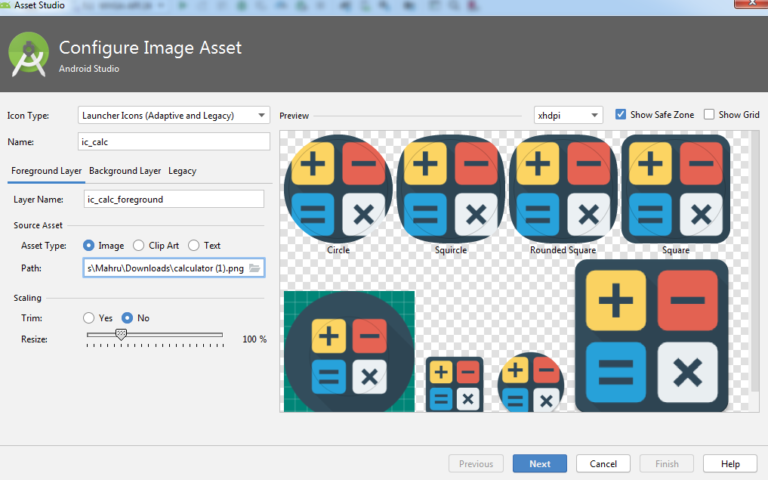768x480 pixels.
Task: Open the xhdpi density dropdown
Action: coord(568,115)
